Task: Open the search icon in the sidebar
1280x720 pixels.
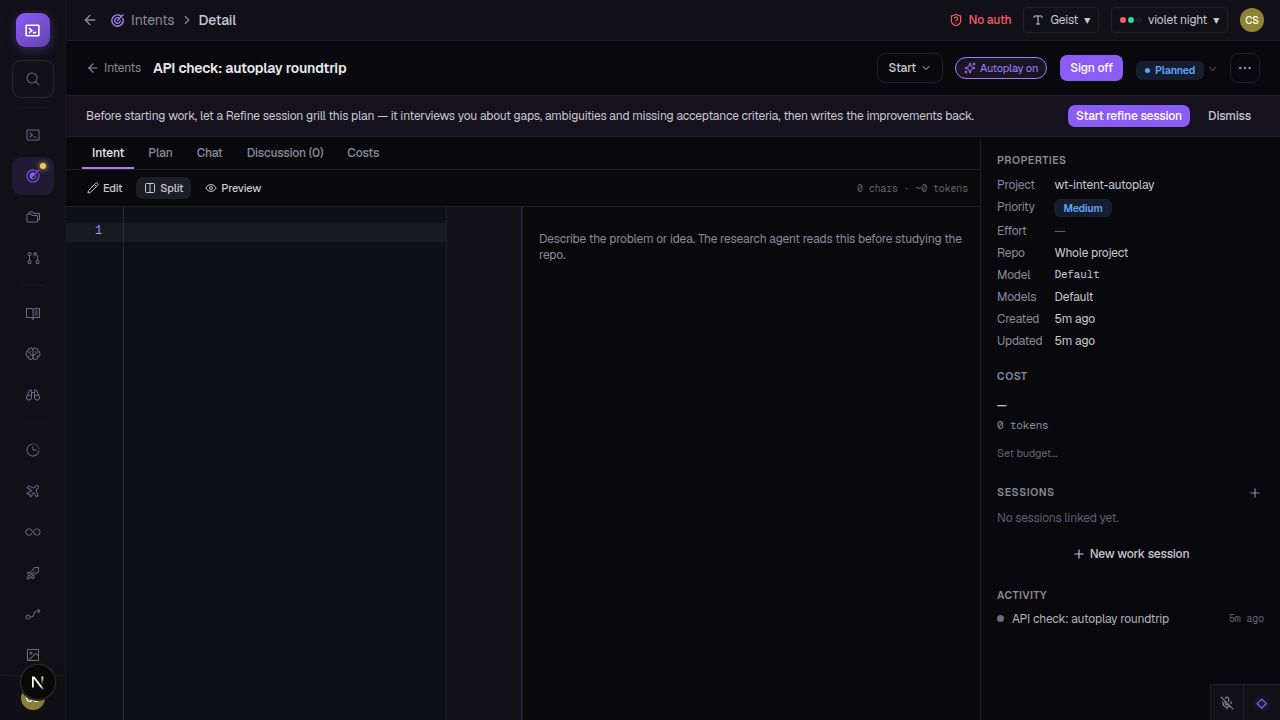Action: (x=33, y=79)
